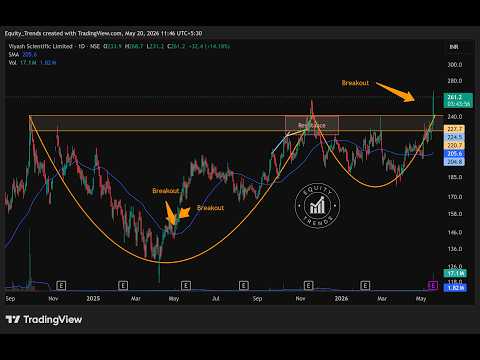Click the green 17.1M volume label
This screenshot has height=360, width=480.
point(455,274)
